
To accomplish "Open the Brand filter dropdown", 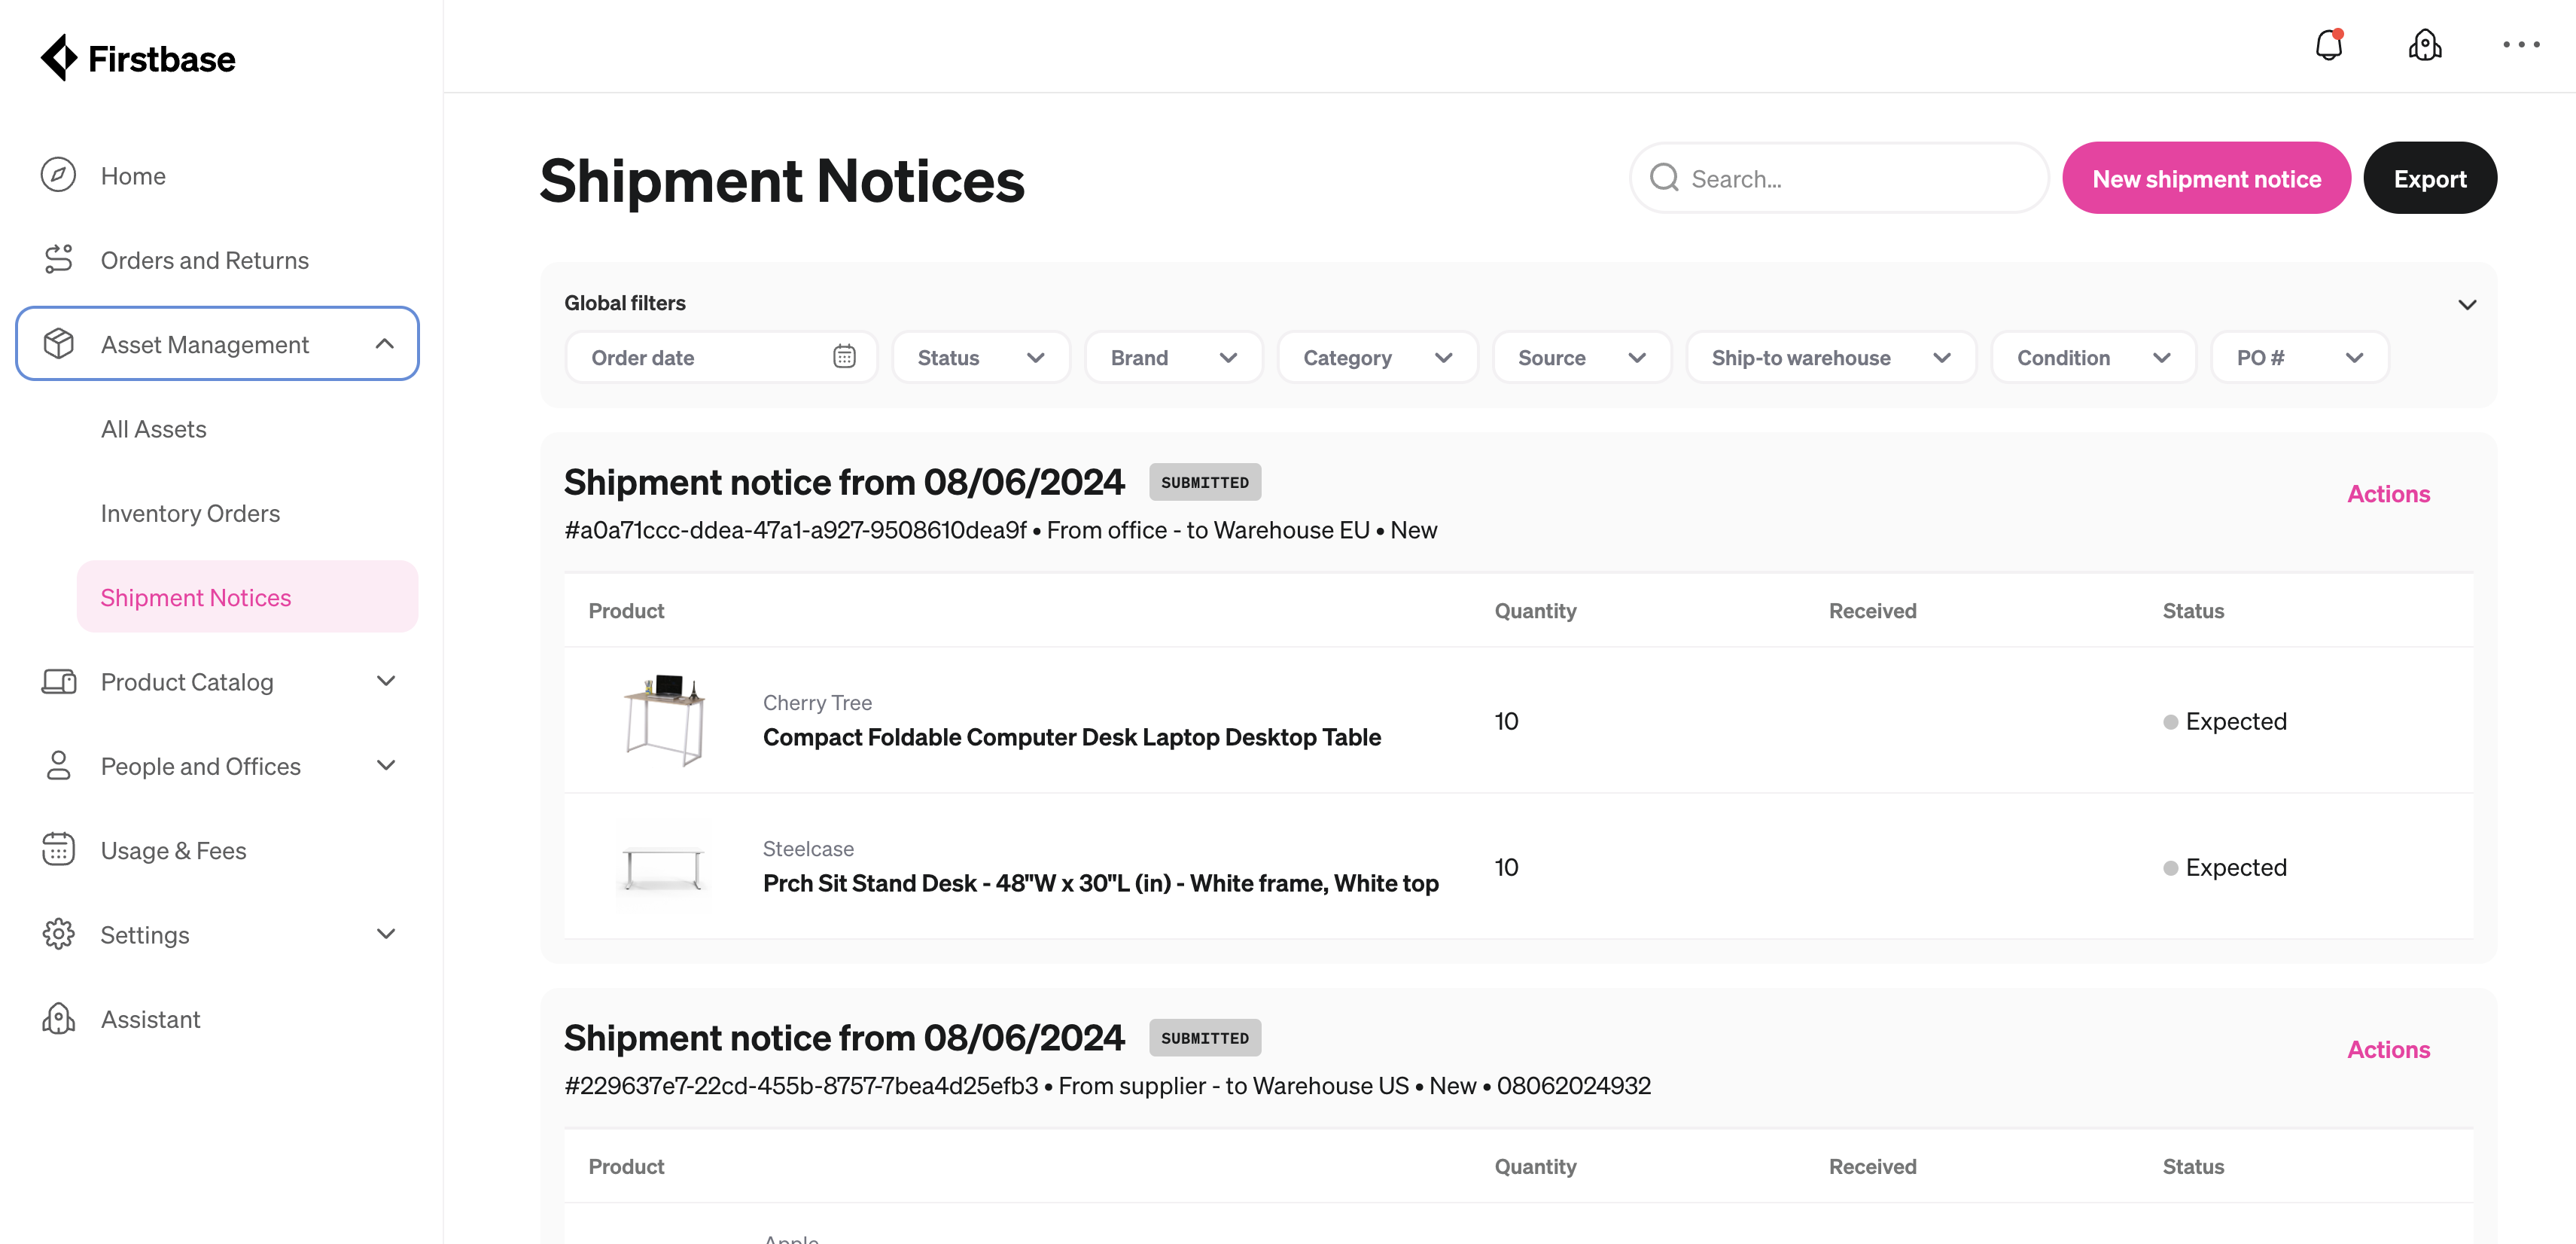I will coord(1173,357).
